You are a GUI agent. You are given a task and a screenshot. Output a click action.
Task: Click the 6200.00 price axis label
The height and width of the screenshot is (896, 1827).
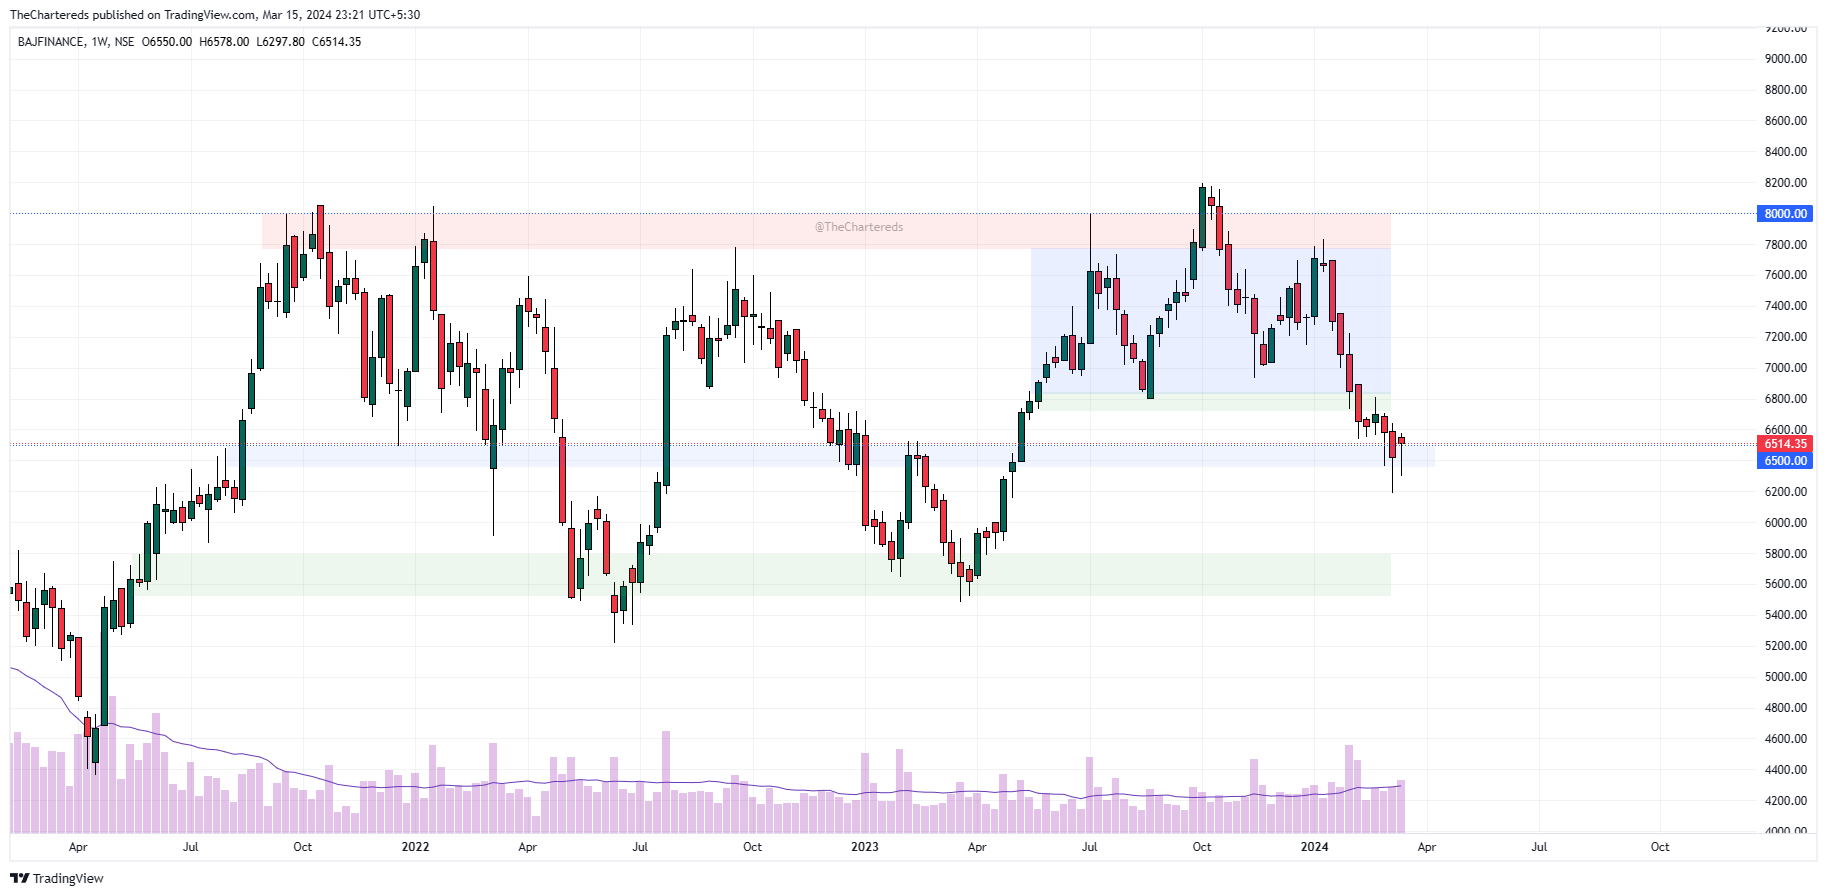click(x=1785, y=492)
